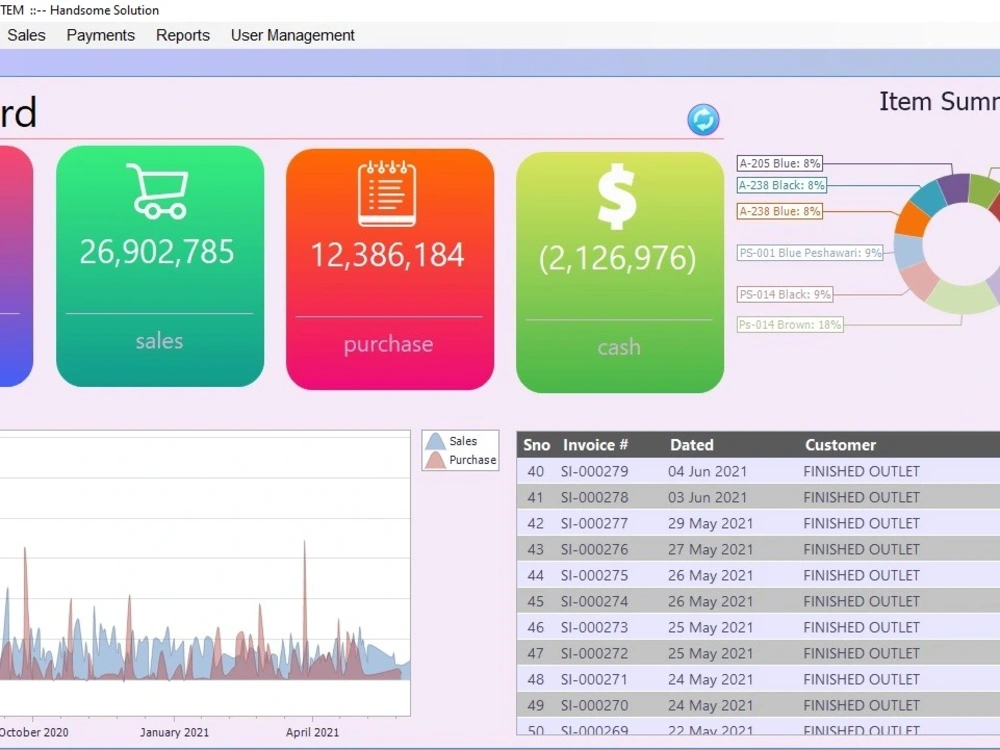Click FINISHED OUTLET in row 49
1000x750 pixels.
pos(862,705)
